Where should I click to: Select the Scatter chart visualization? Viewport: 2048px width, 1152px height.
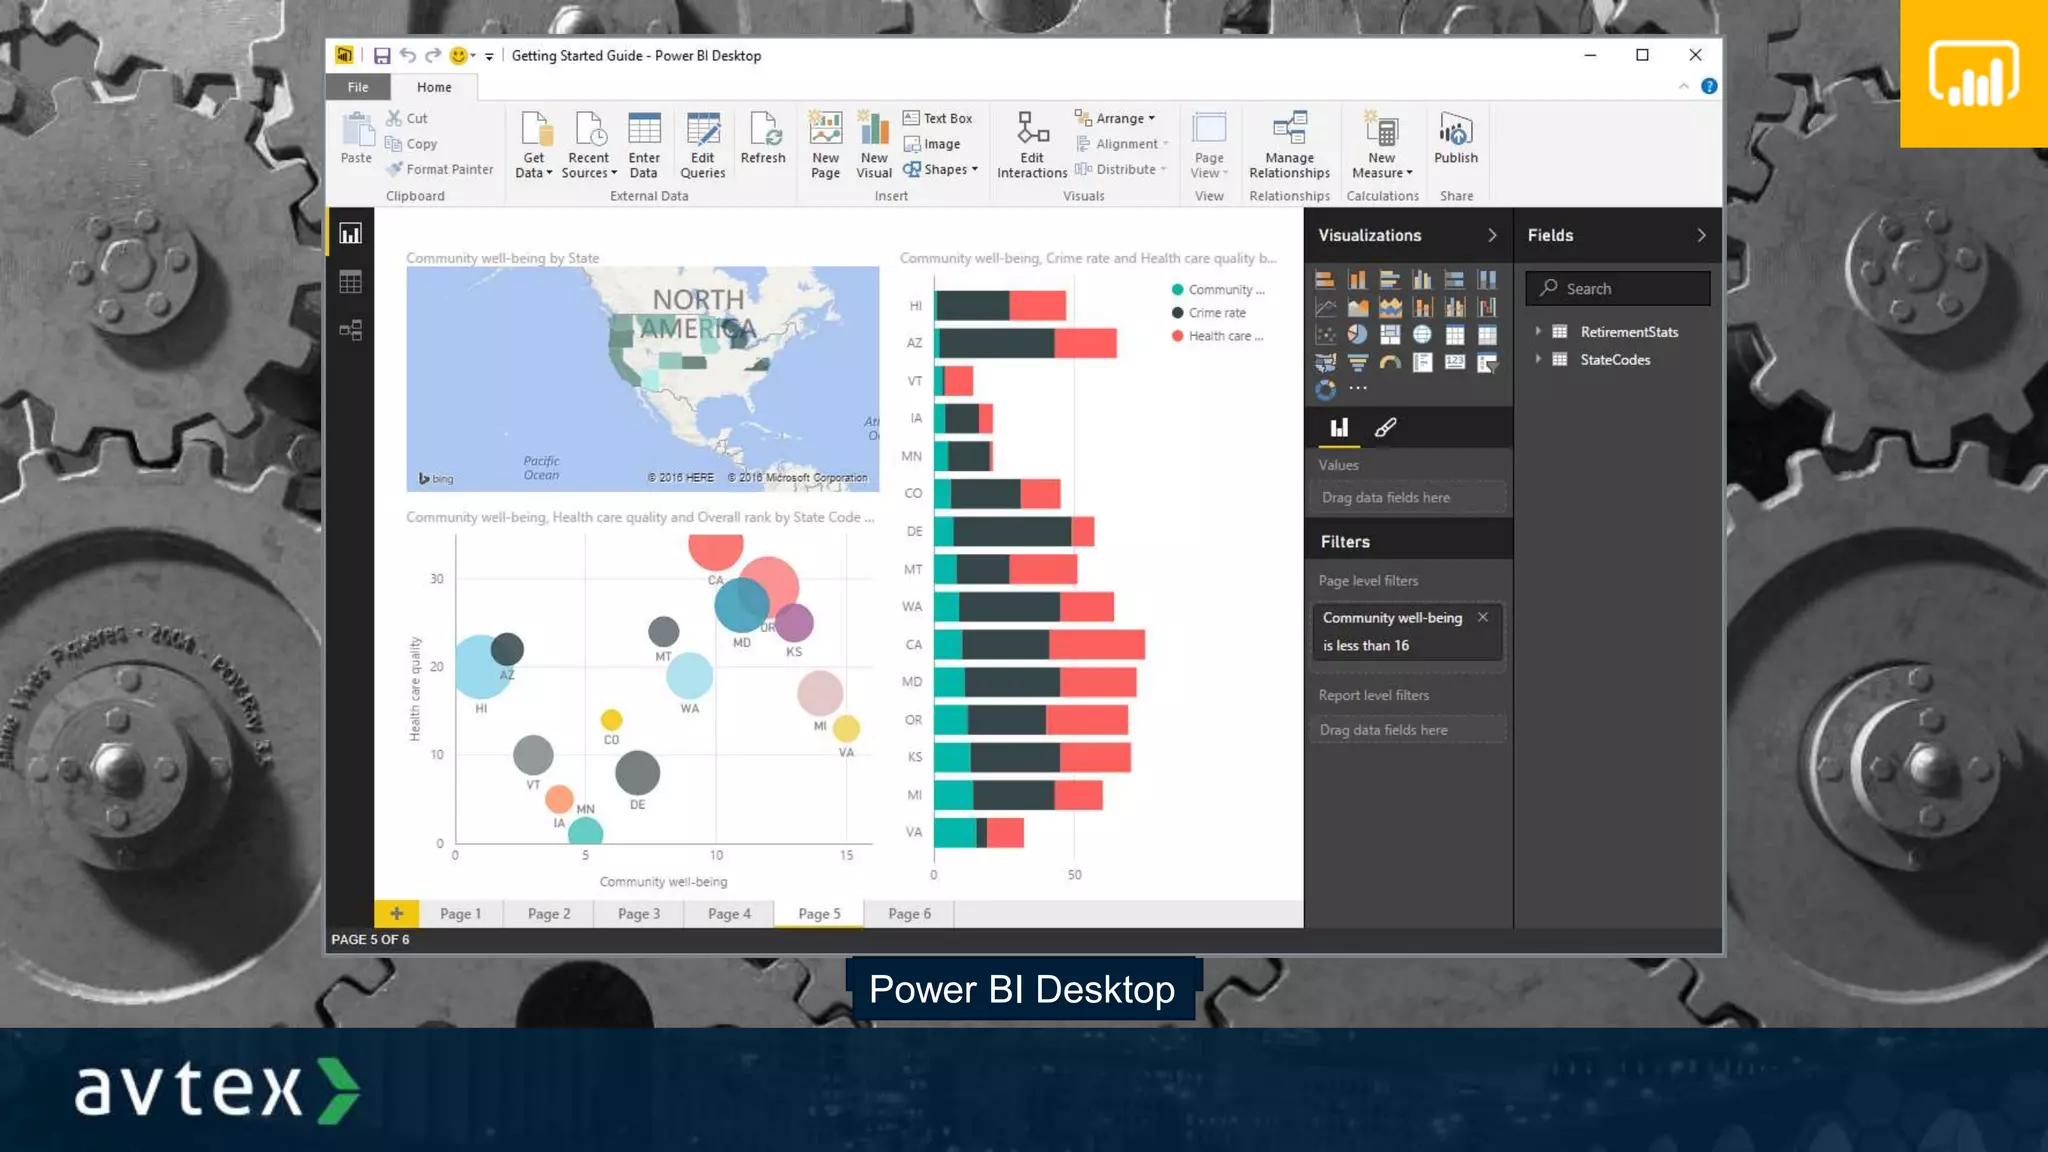pyautogui.click(x=1325, y=335)
